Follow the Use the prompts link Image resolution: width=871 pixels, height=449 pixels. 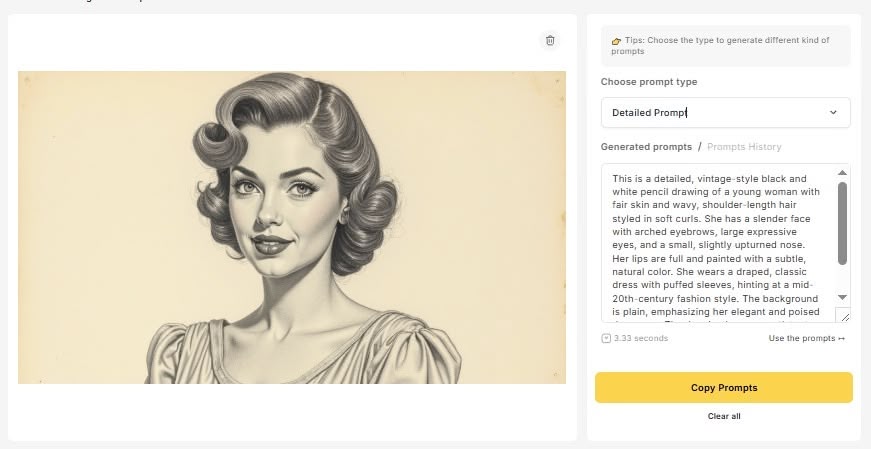(802, 338)
